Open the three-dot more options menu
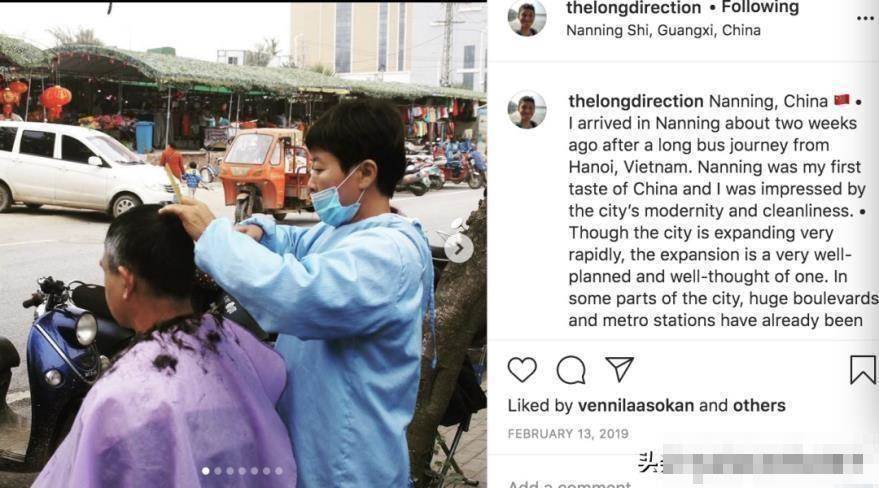The width and height of the screenshot is (879, 488). 865,18
